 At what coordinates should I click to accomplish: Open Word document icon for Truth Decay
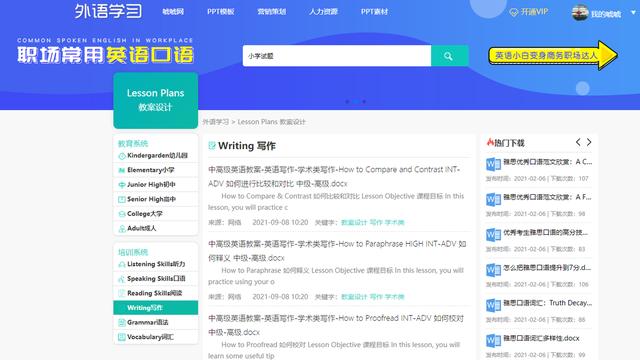tap(493, 305)
